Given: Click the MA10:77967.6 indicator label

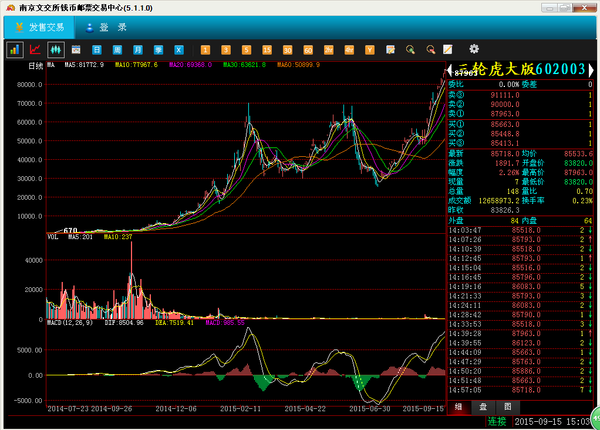Looking at the screenshot, I should click(137, 65).
